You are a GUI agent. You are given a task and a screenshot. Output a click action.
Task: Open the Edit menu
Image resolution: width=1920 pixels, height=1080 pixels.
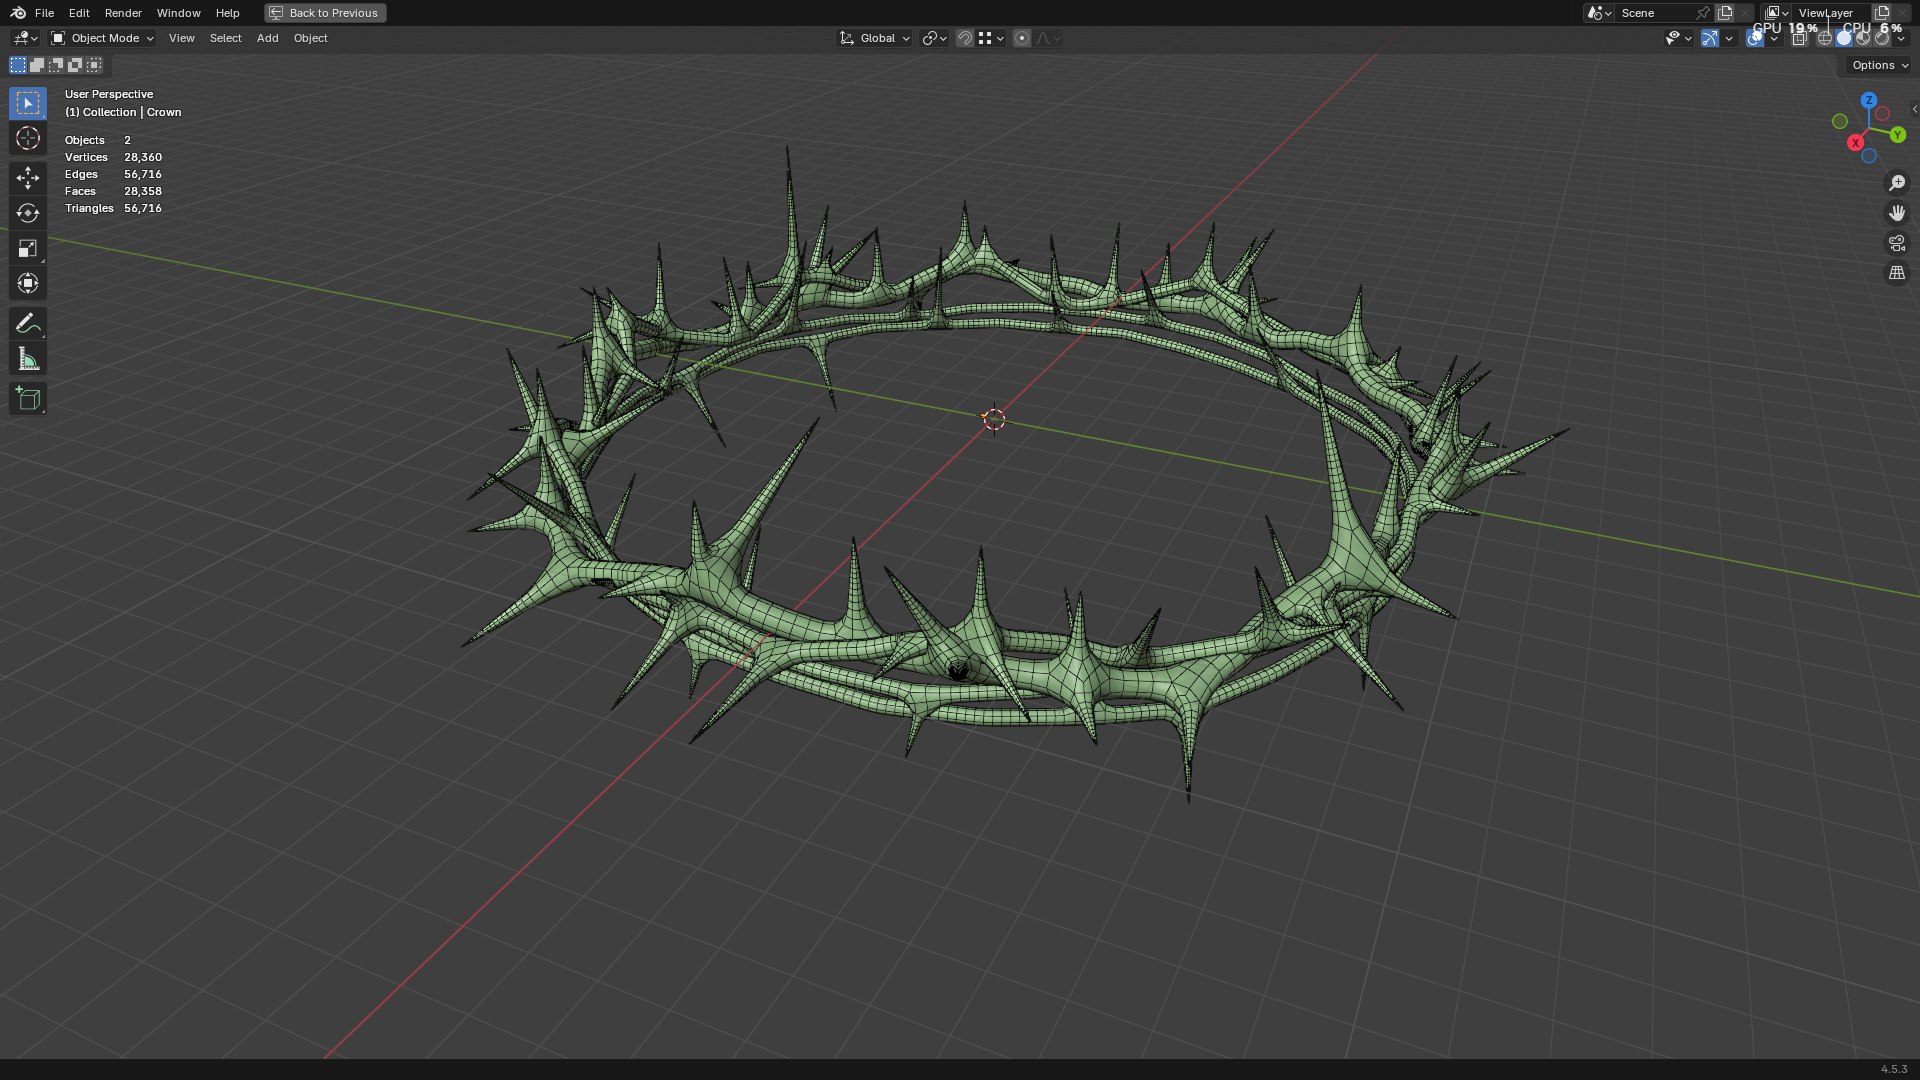[x=79, y=13]
